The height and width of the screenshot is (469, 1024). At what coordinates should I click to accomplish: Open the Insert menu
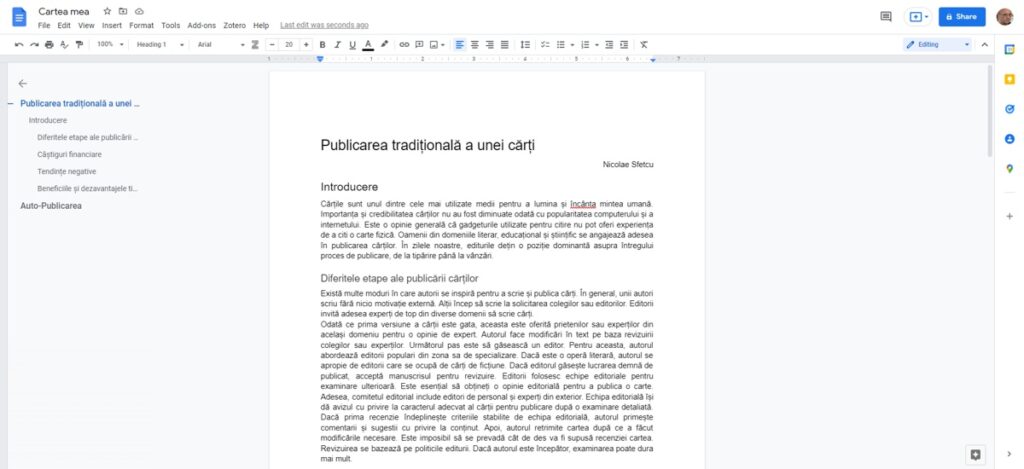point(112,25)
